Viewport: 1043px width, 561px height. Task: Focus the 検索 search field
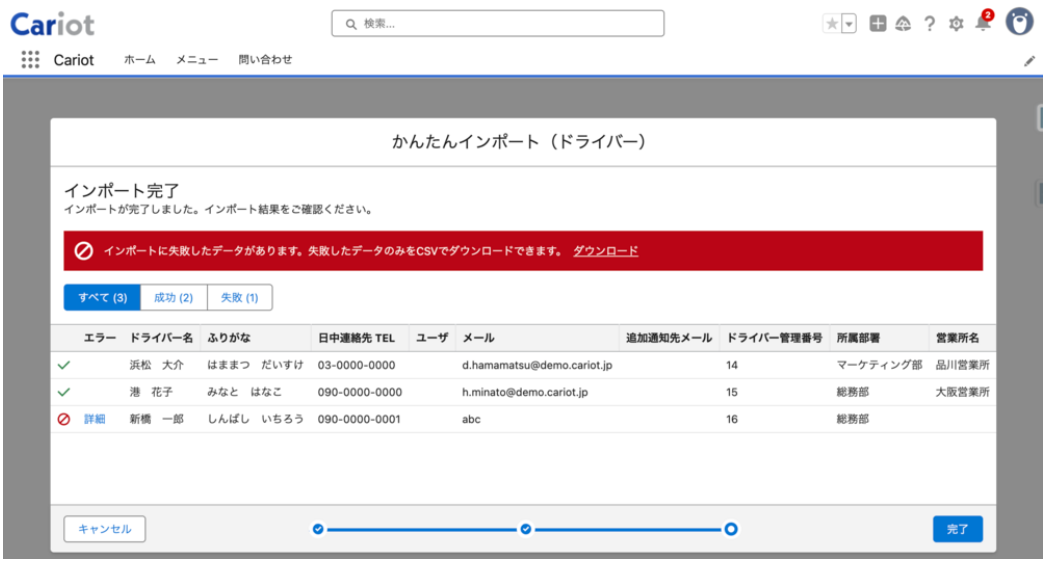498,23
